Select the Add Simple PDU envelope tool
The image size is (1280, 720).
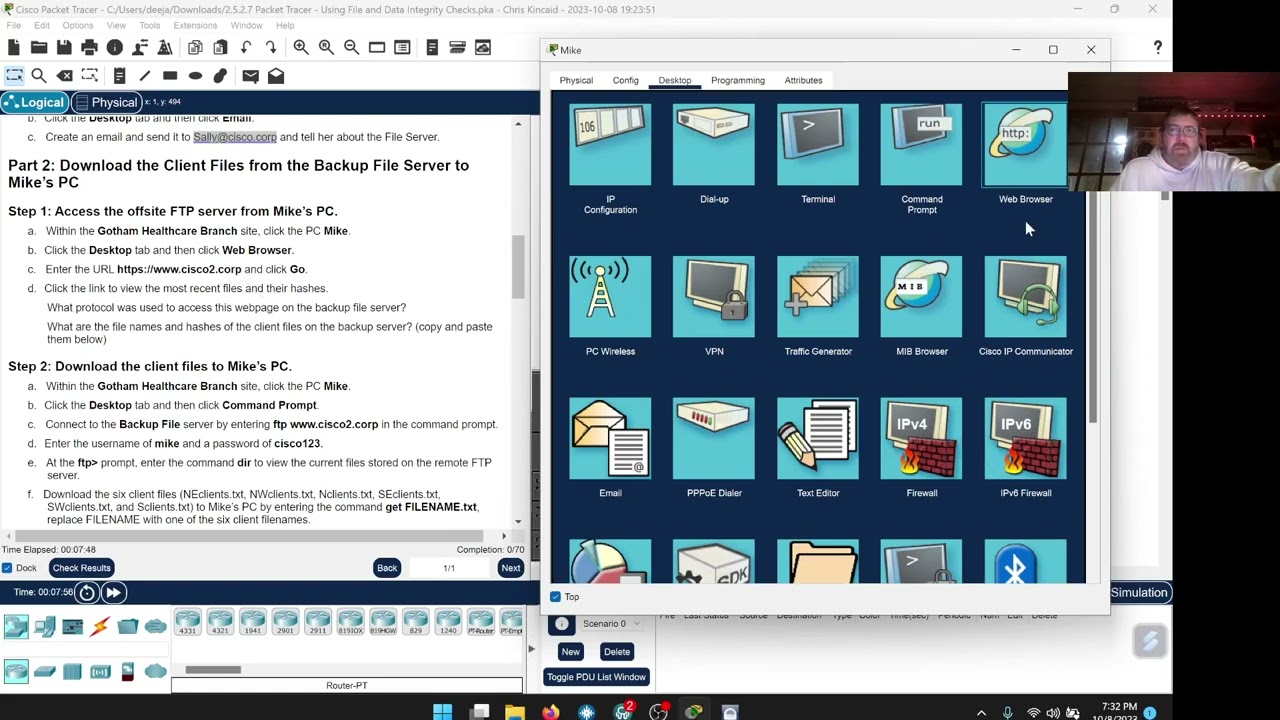250,76
